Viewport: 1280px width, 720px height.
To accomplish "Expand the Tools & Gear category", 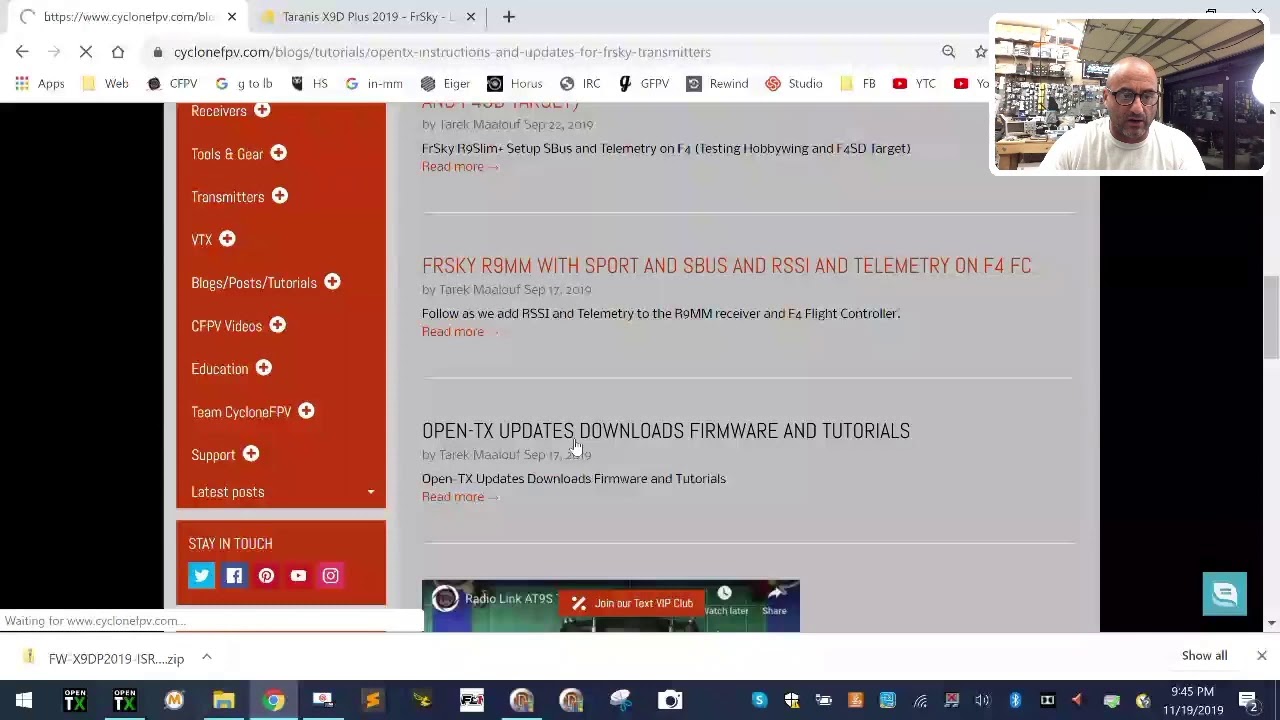I will (278, 153).
